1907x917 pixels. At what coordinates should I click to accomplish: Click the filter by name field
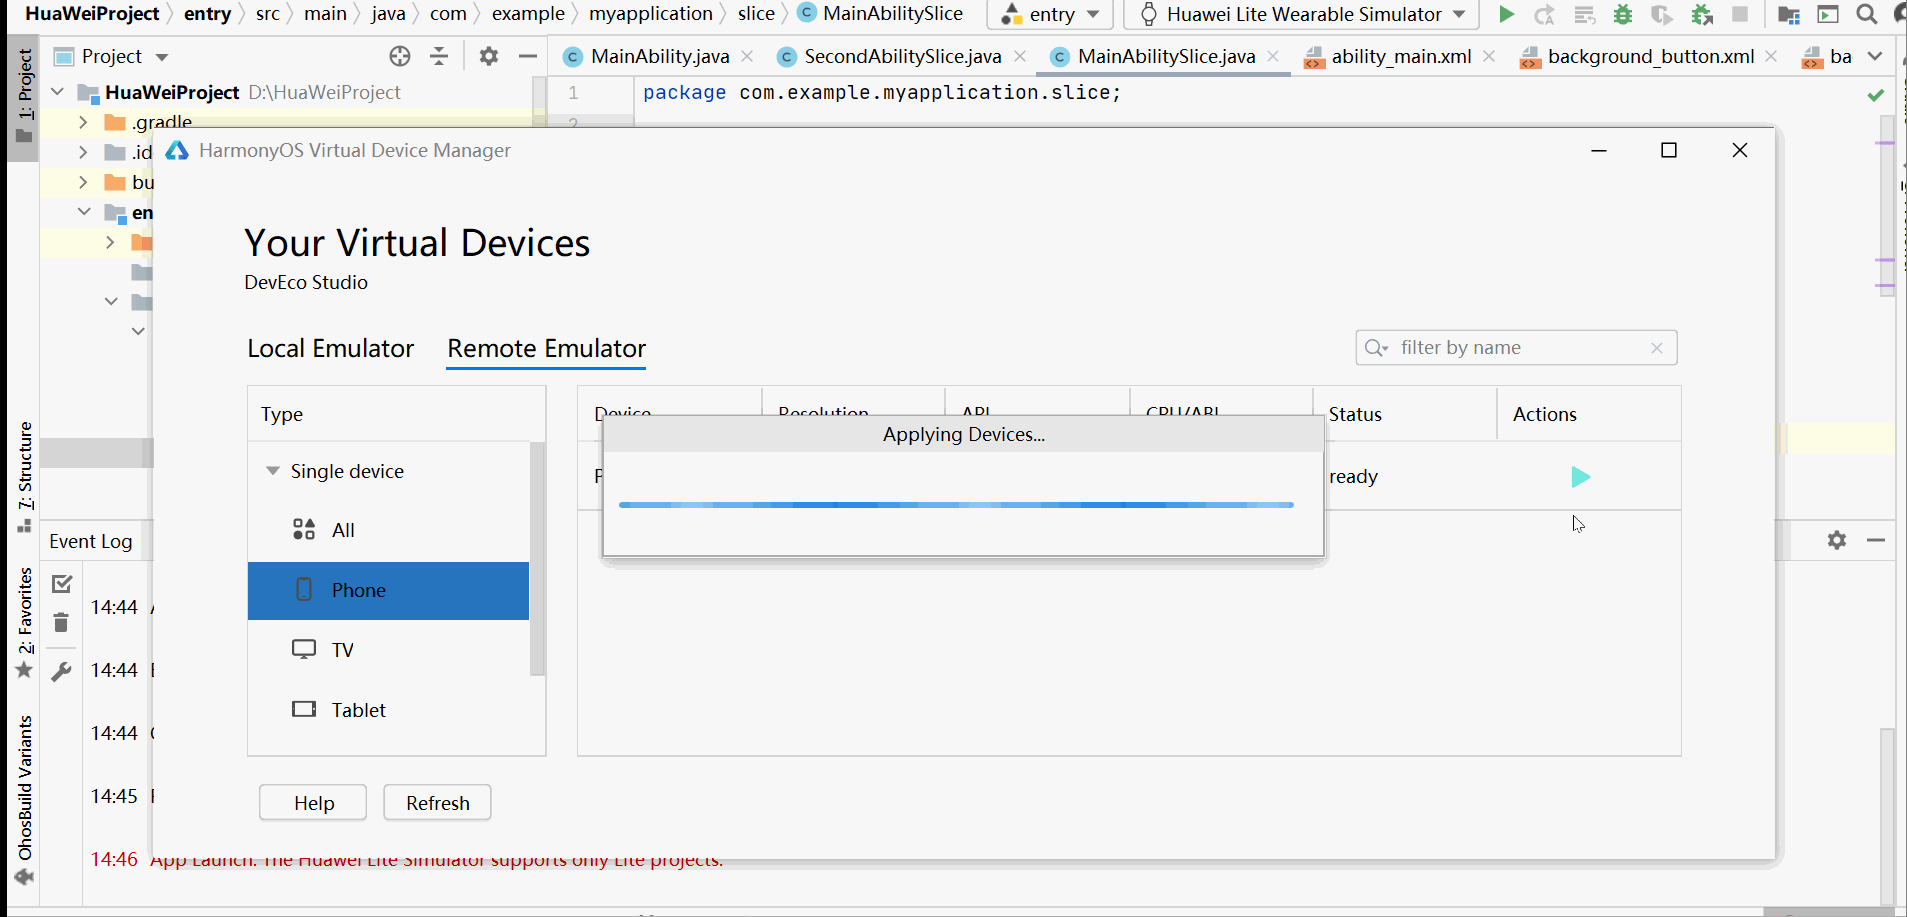[x=1516, y=348]
